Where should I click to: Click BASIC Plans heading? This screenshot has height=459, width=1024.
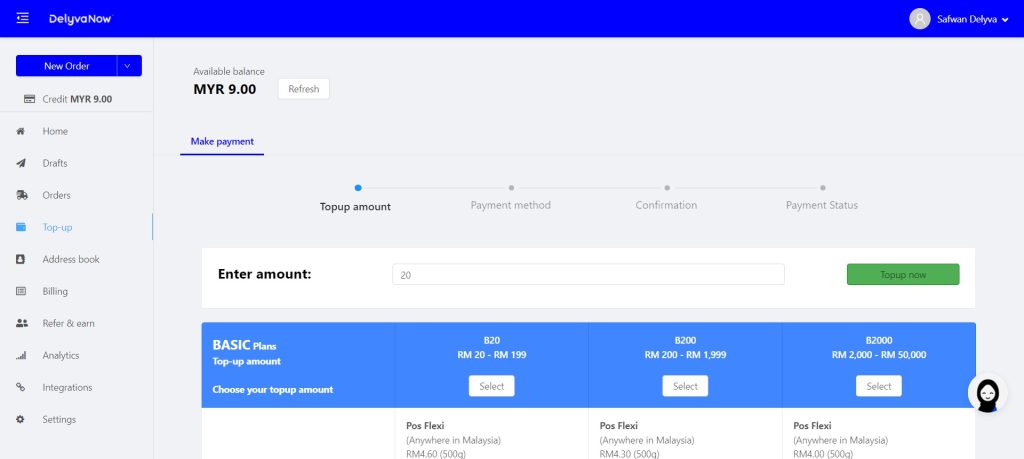click(244, 345)
